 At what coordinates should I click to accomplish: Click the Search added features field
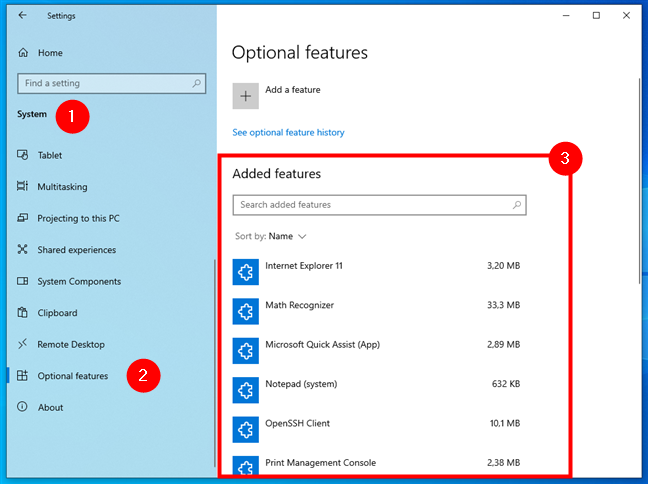379,205
